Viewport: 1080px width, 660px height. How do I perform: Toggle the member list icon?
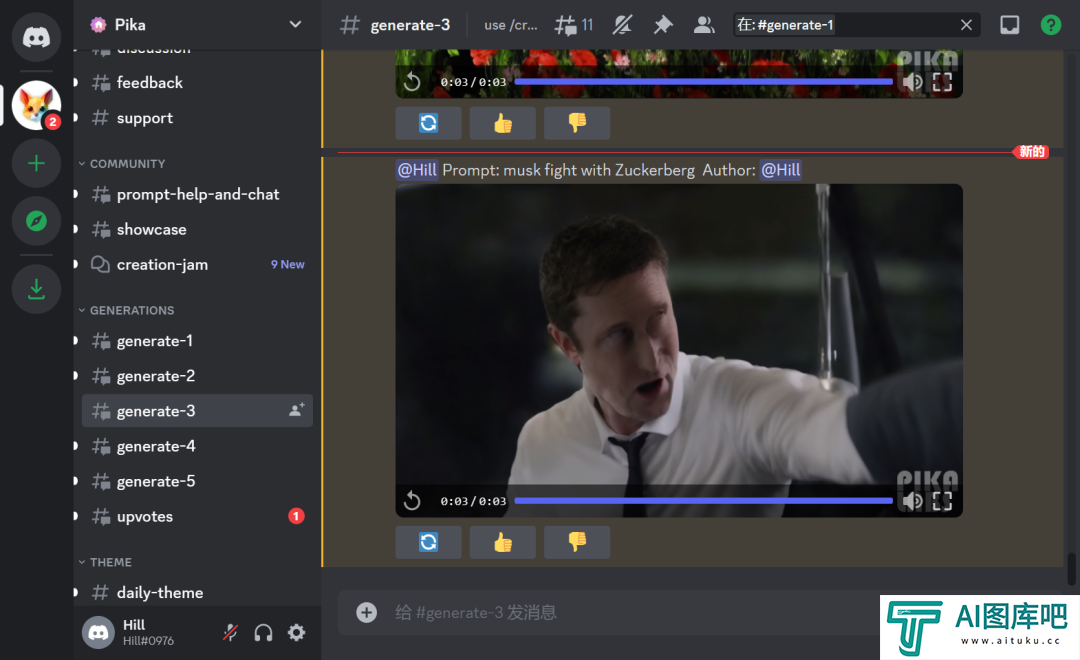tap(704, 25)
